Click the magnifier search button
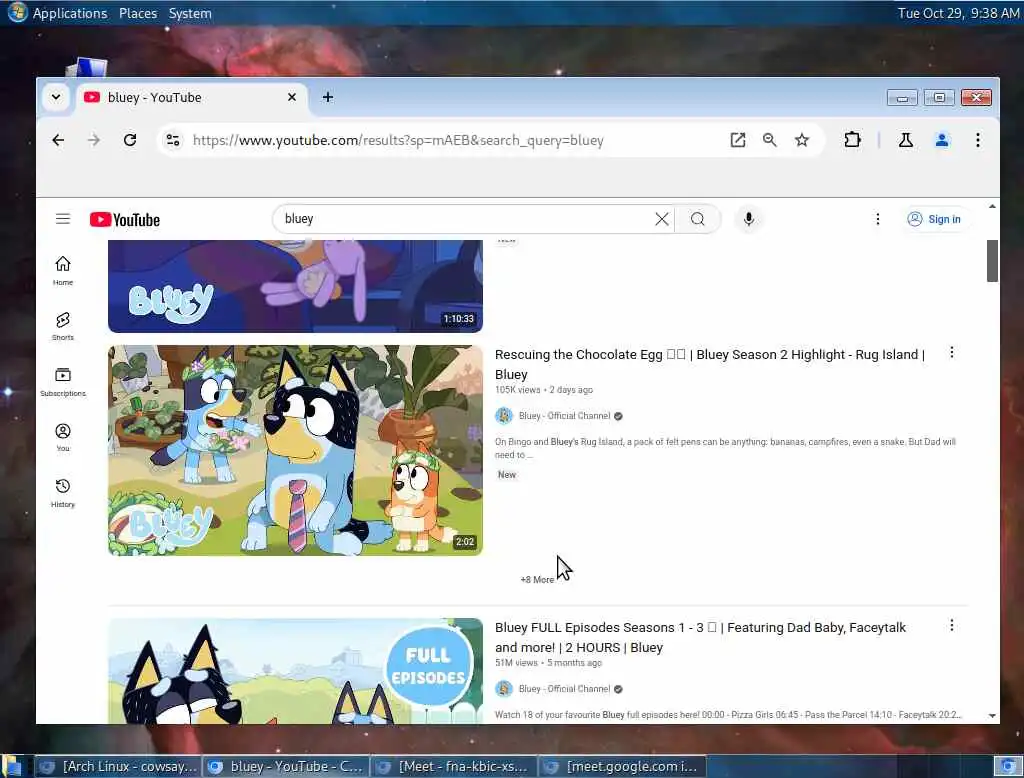 (697, 219)
